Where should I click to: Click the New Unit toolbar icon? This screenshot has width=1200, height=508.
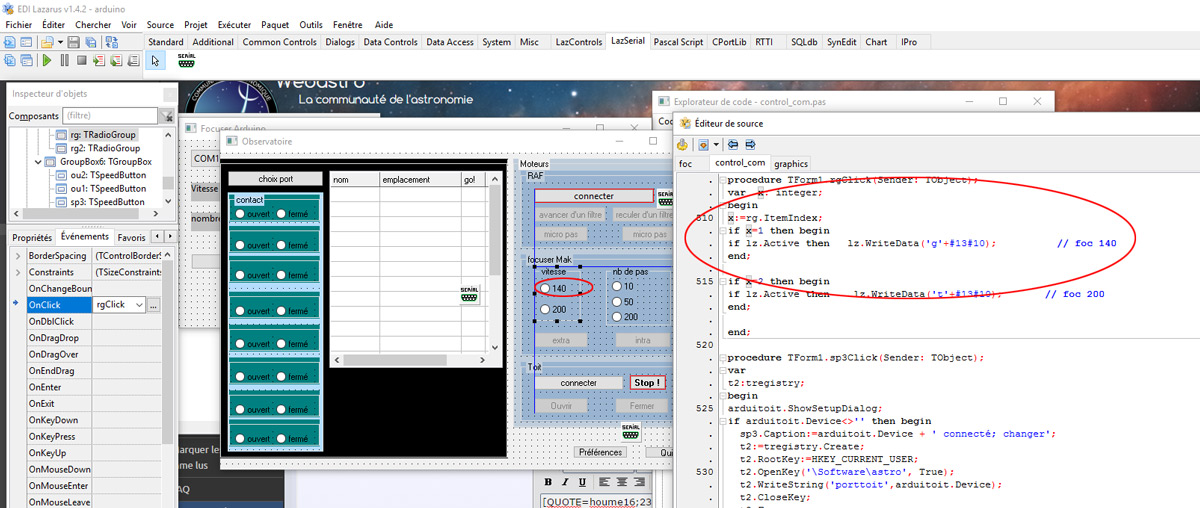(8, 42)
